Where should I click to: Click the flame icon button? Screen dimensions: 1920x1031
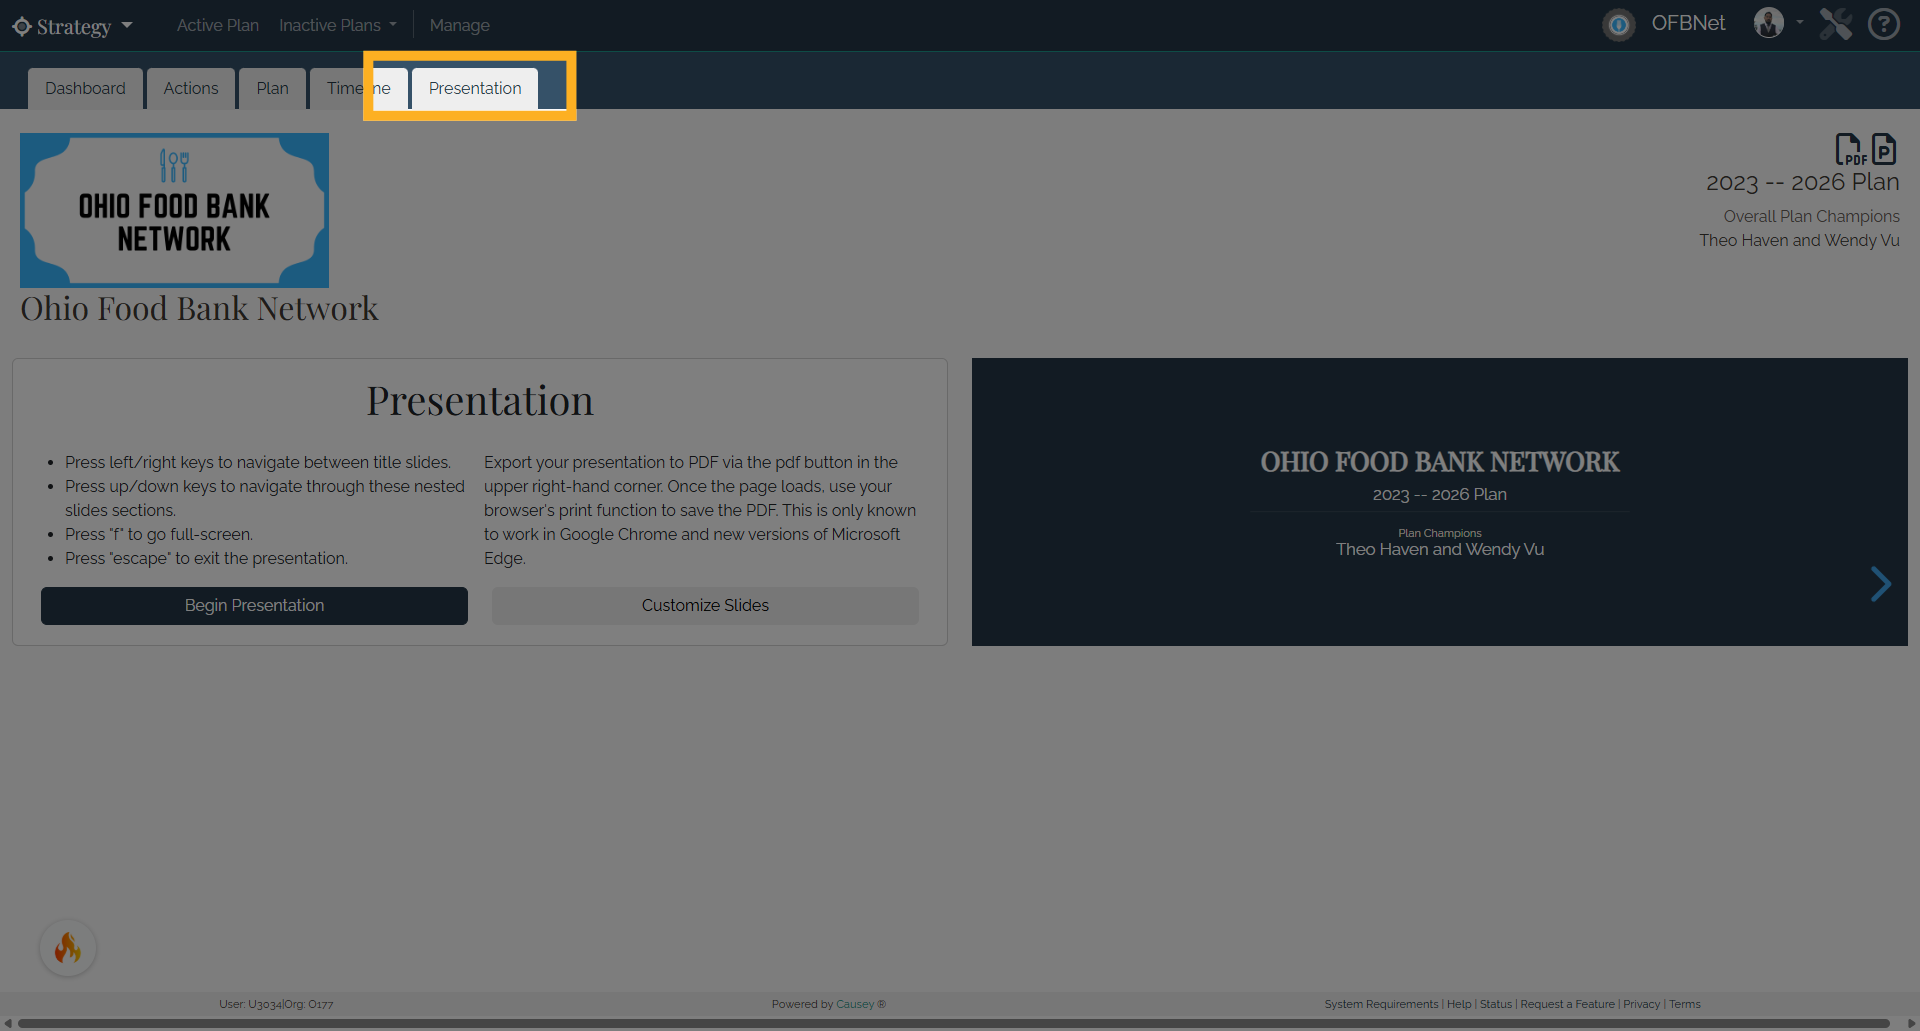(68, 948)
